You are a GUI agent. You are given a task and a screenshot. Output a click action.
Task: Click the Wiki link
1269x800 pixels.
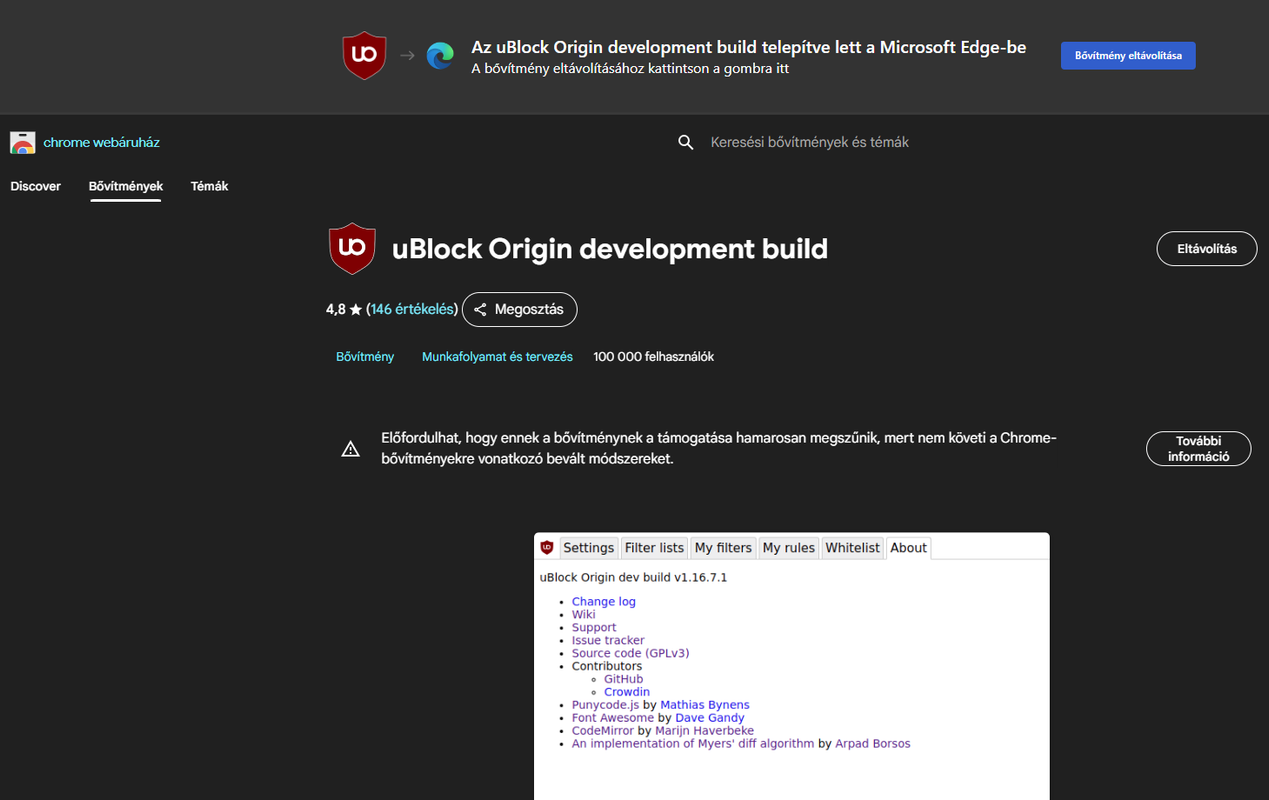click(584, 615)
